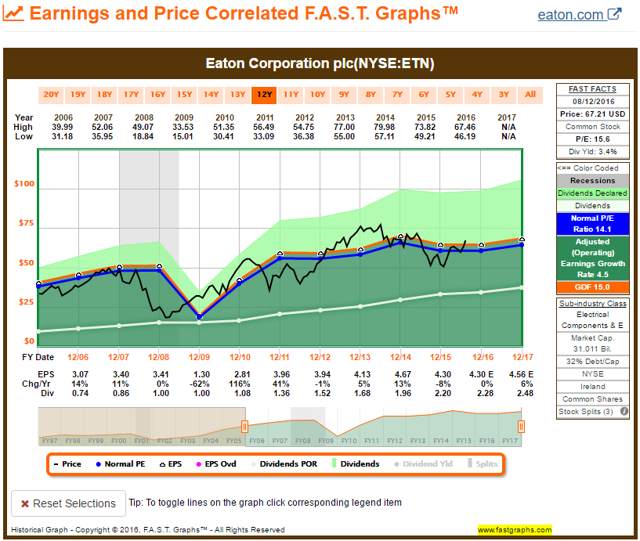The width and height of the screenshot is (640, 541).
Task: Toggle the Normal PE legend item
Action: (120, 464)
